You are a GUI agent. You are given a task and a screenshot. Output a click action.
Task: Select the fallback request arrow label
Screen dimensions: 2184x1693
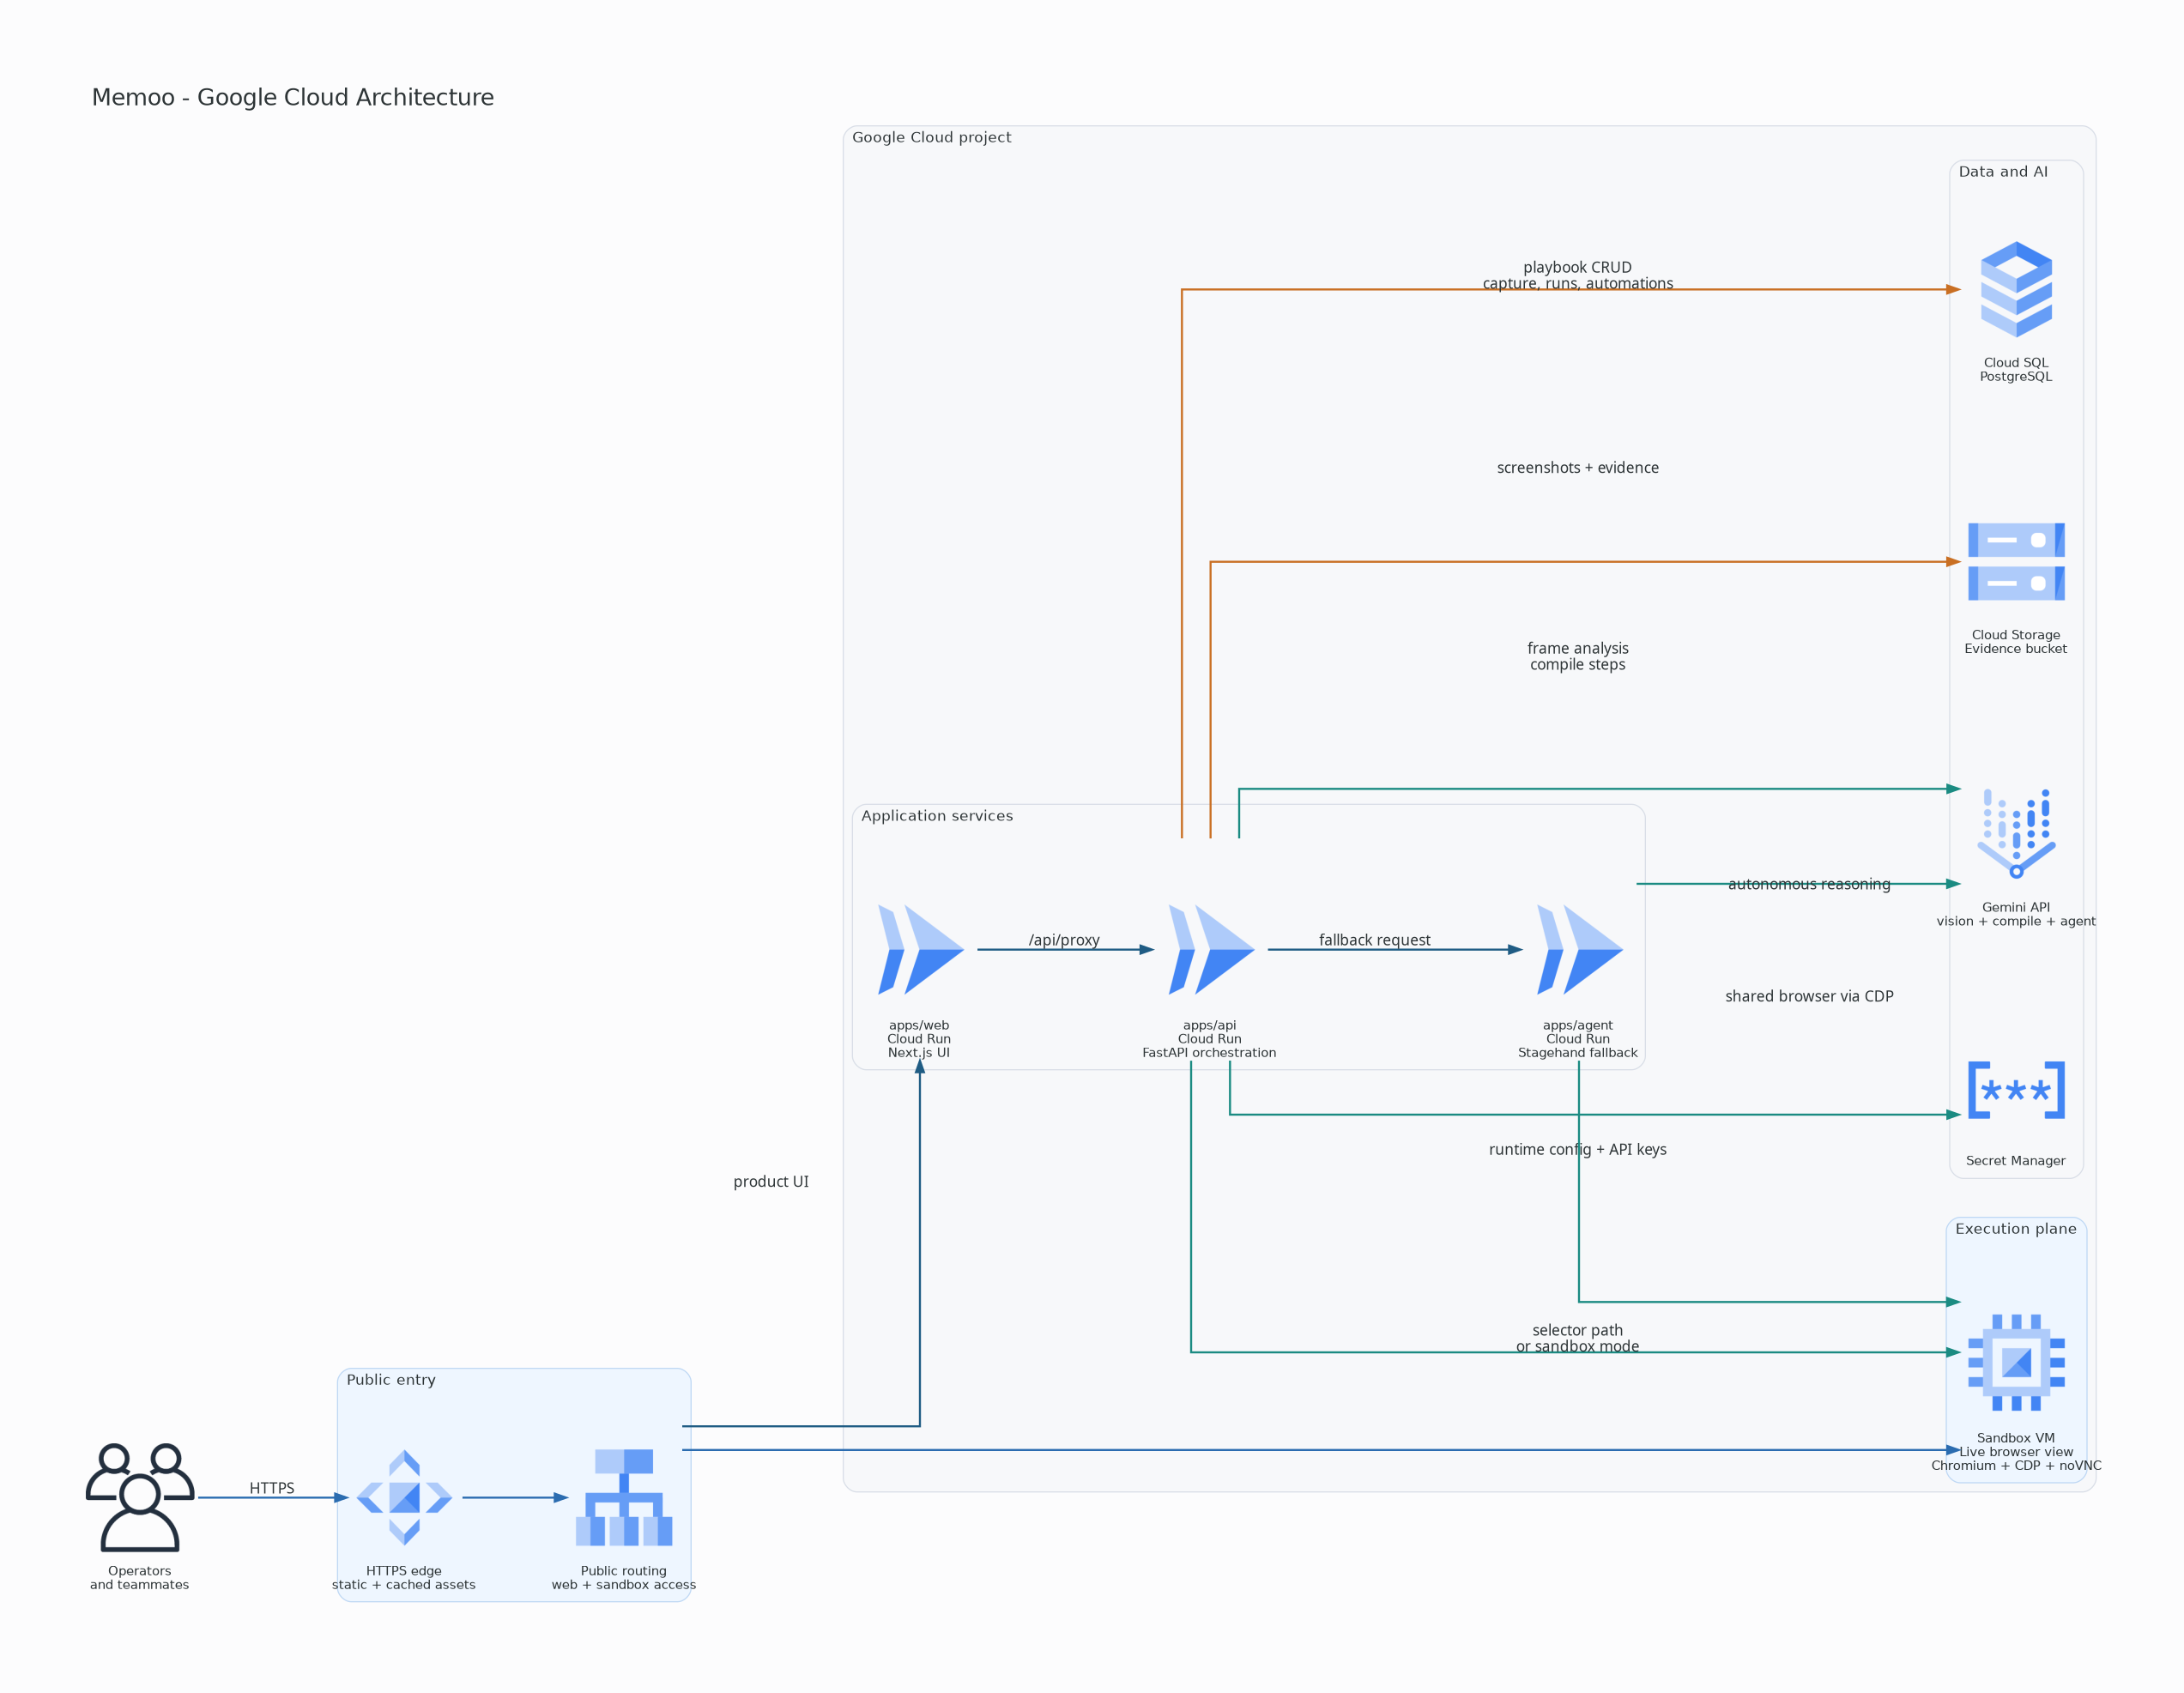[x=1374, y=940]
